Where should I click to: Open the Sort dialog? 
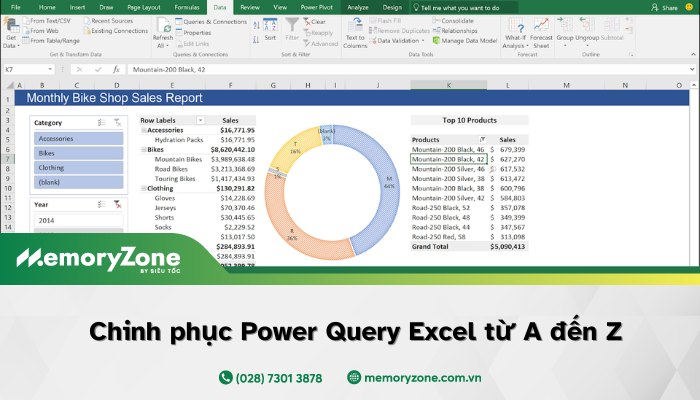[x=270, y=29]
